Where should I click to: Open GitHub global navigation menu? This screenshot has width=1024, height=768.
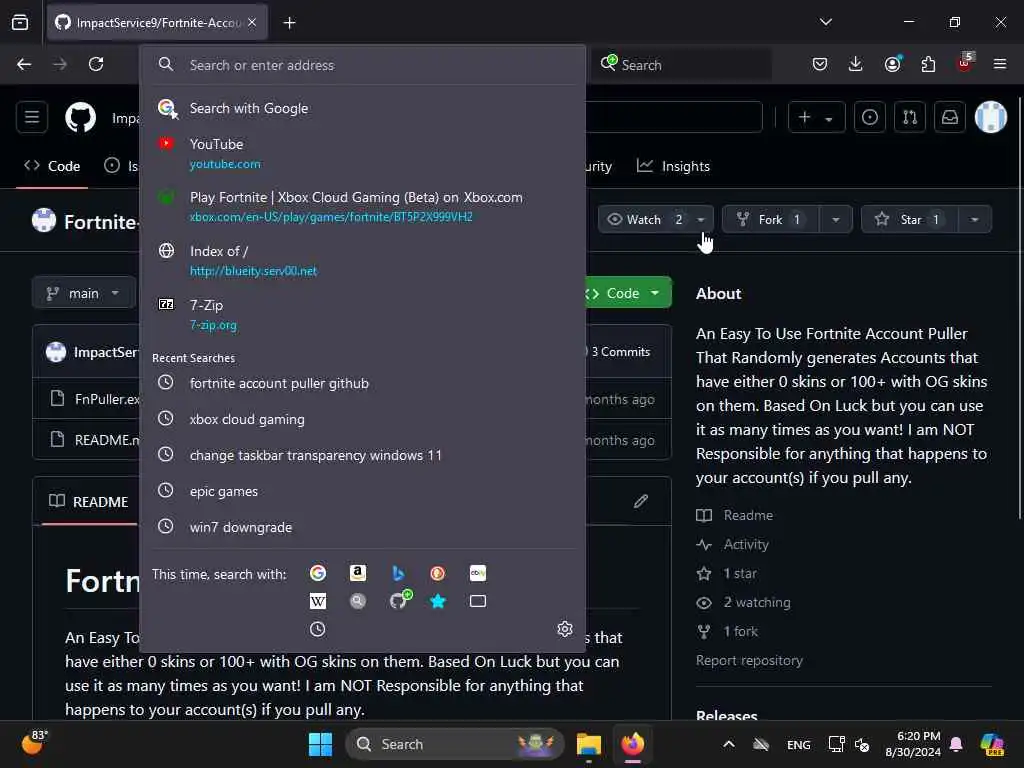pos(32,118)
